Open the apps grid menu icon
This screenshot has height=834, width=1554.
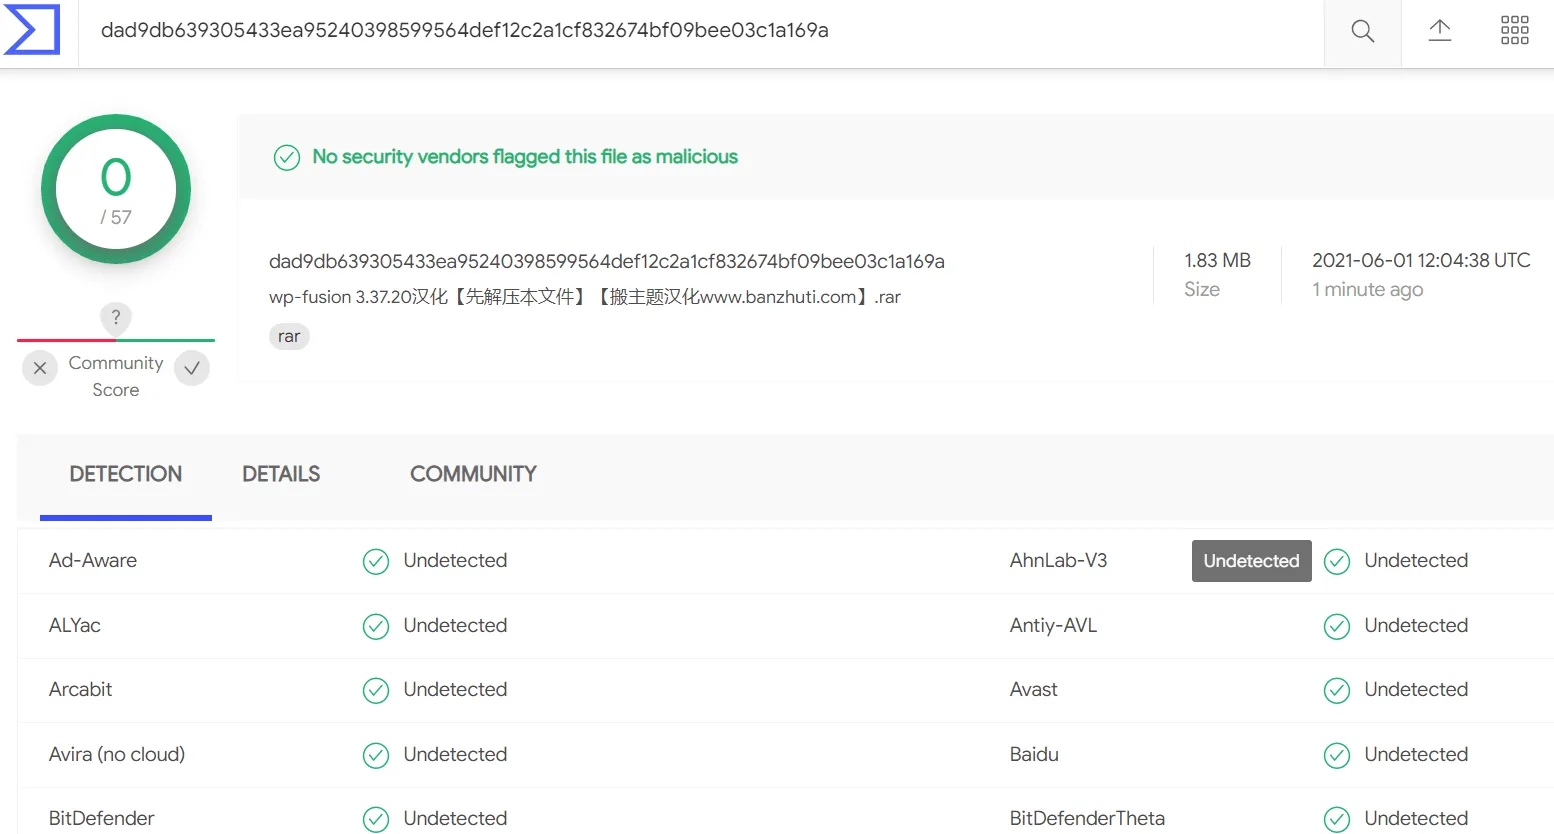[1515, 30]
